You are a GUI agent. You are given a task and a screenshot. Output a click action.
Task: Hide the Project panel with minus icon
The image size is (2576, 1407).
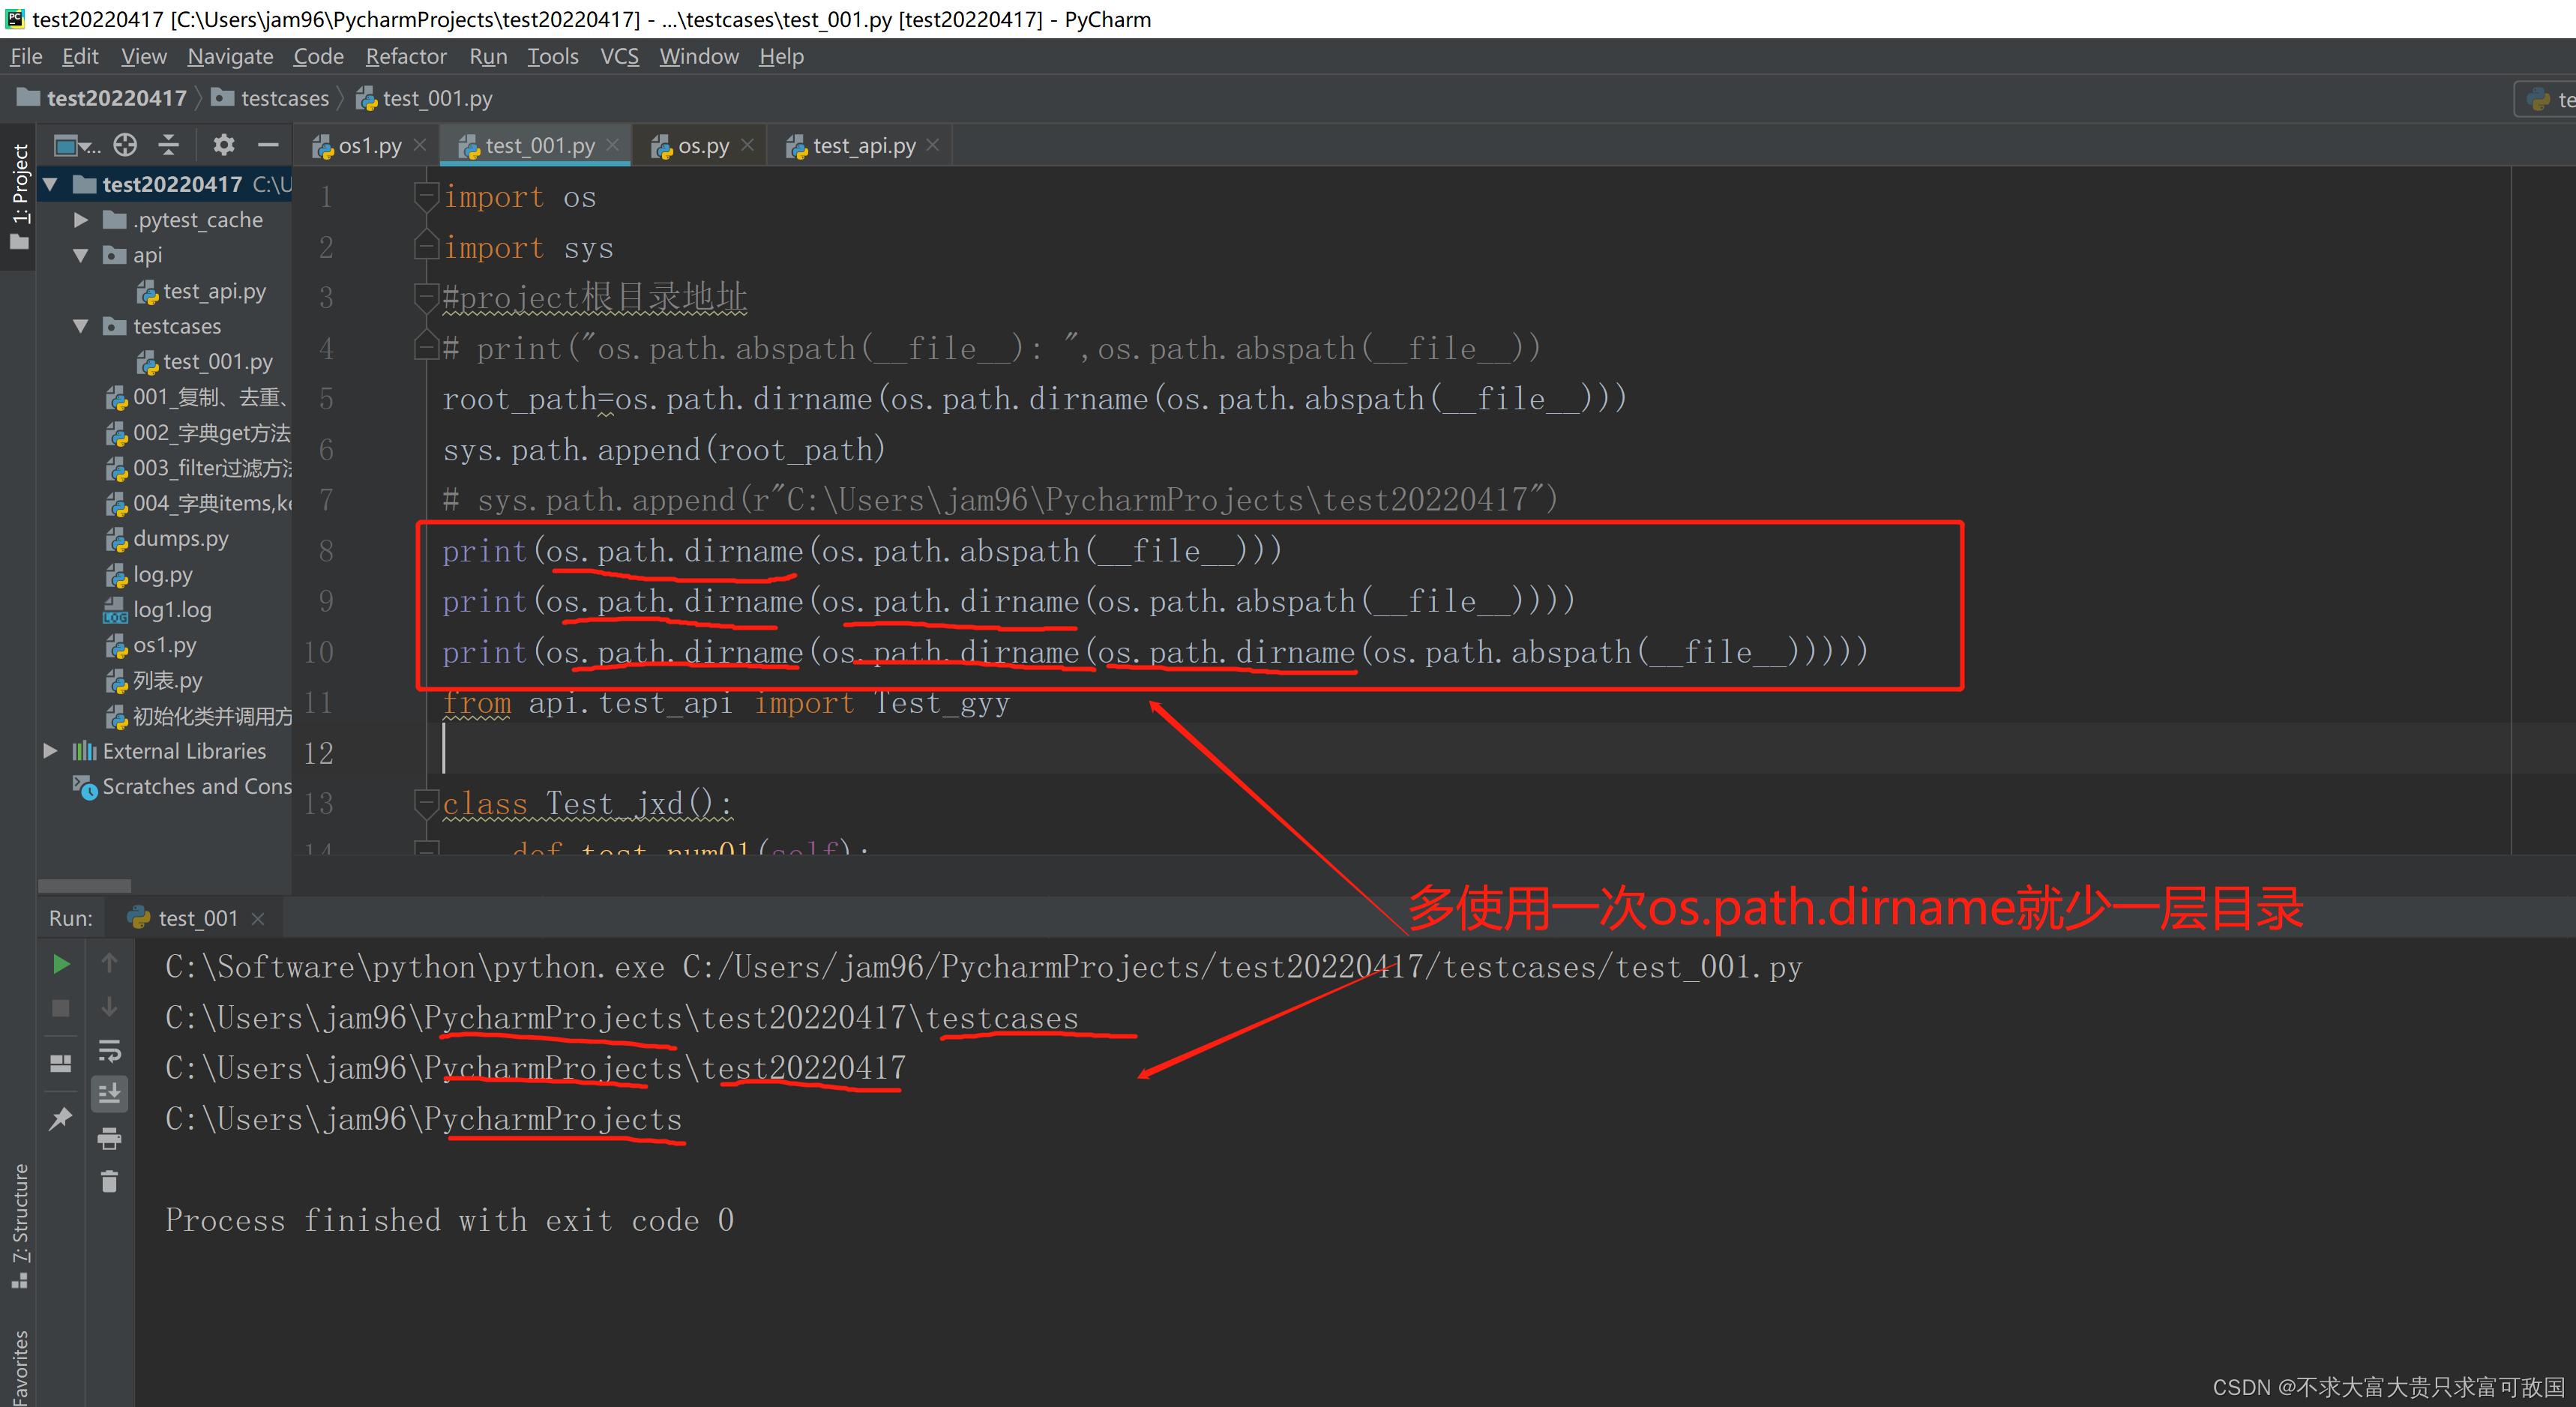coord(268,146)
